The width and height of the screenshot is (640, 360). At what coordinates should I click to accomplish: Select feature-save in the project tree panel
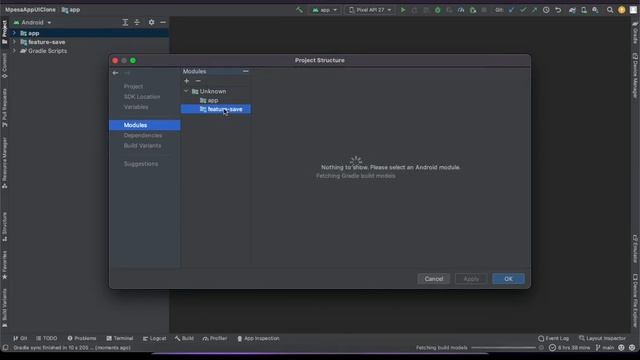[x=47, y=42]
